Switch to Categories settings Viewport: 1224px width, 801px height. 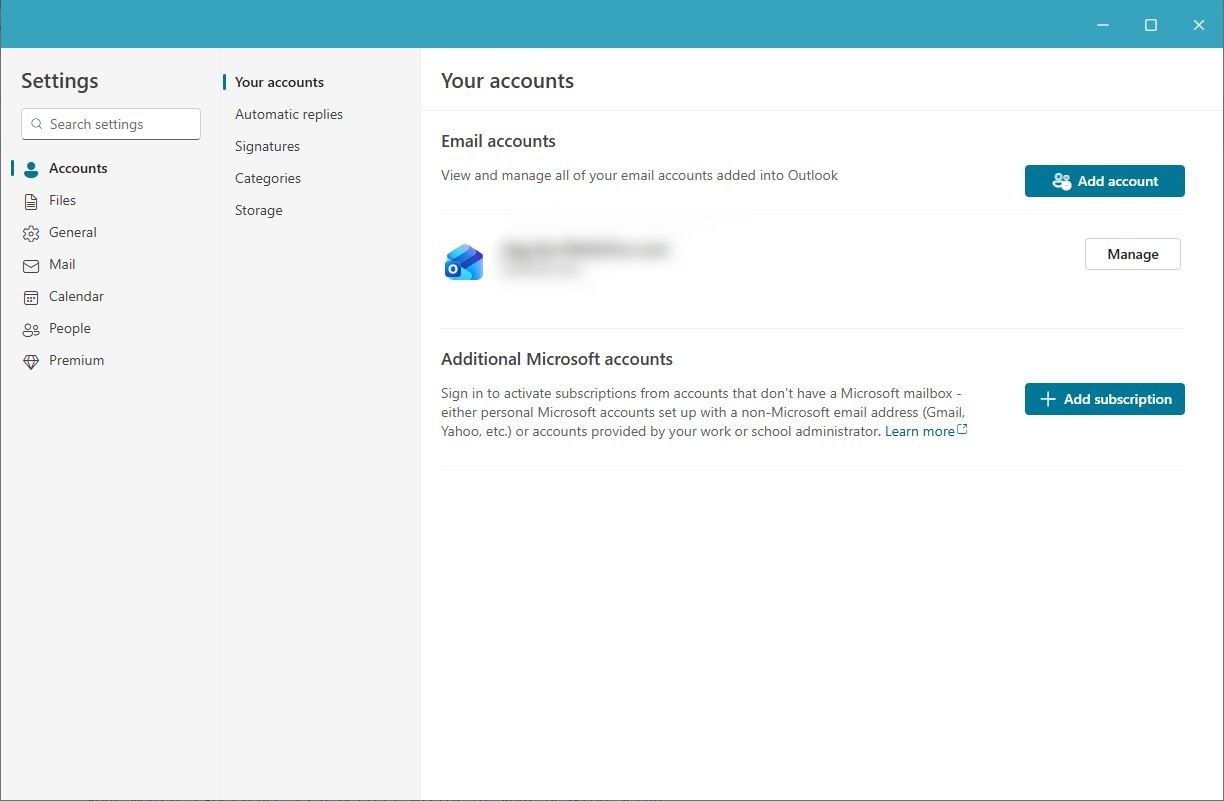tap(268, 178)
